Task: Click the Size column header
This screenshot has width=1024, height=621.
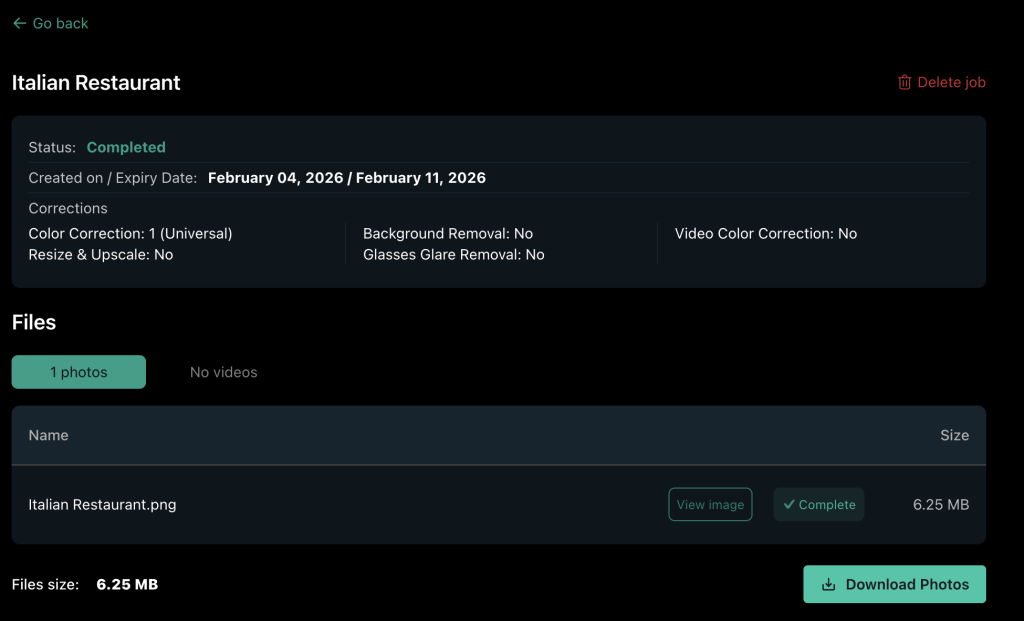Action: (x=954, y=435)
